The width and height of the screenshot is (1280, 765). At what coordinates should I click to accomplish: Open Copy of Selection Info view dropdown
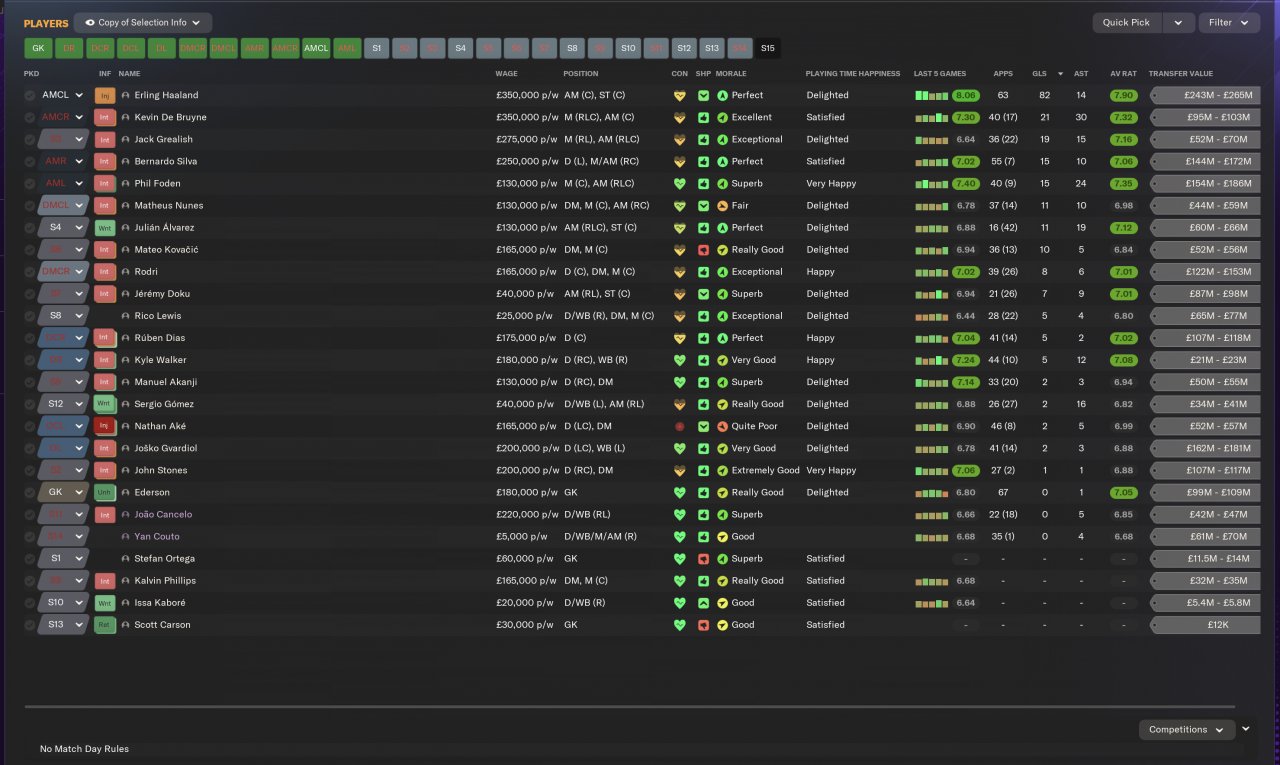pos(143,22)
